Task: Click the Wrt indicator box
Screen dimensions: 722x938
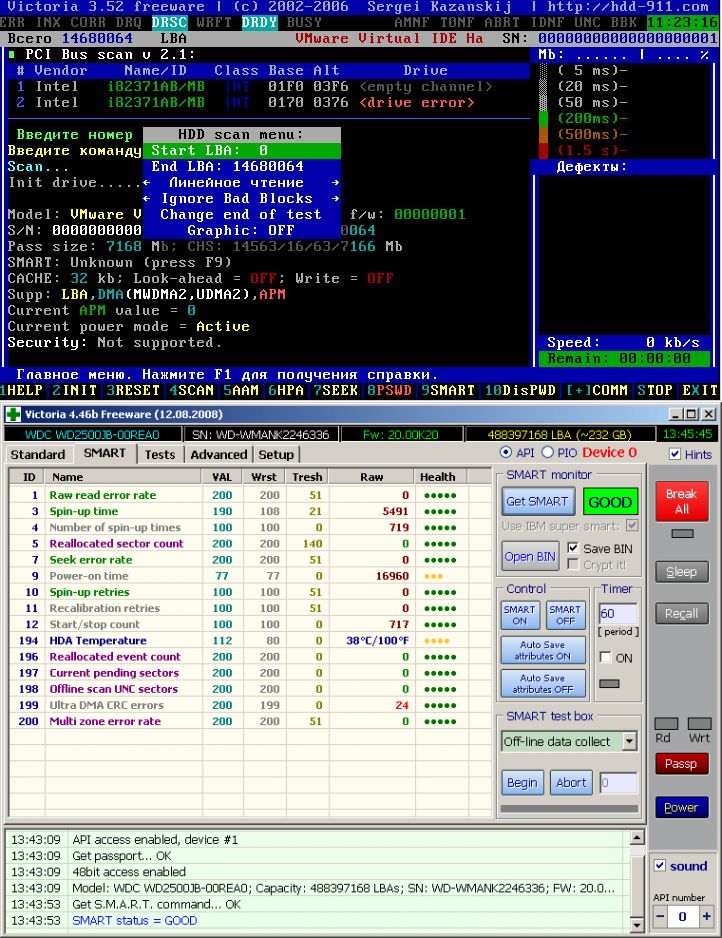Action: pos(699,723)
